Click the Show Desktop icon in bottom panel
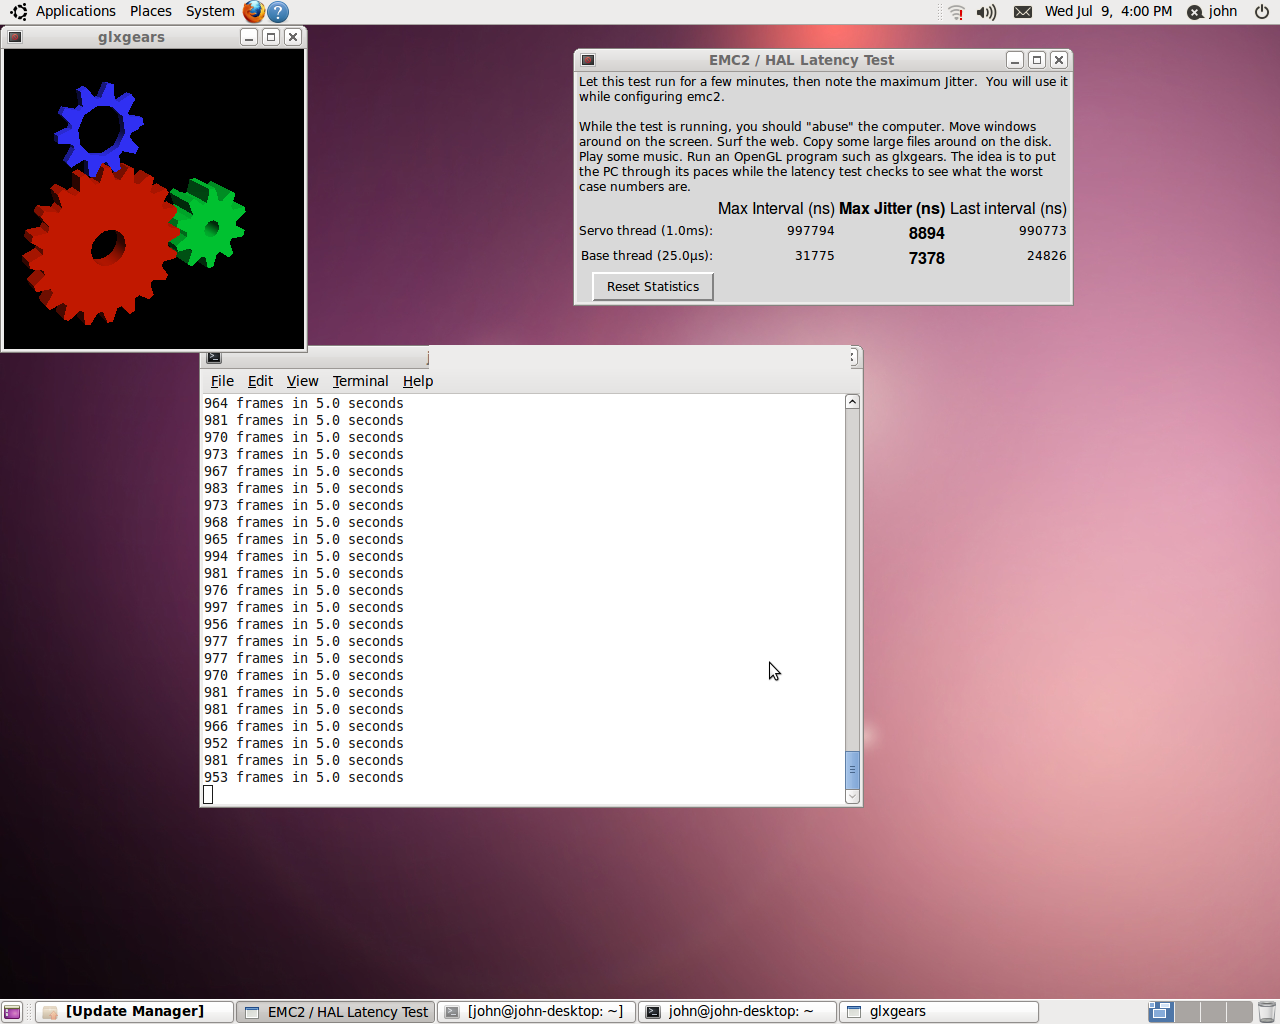 tap(11, 1012)
